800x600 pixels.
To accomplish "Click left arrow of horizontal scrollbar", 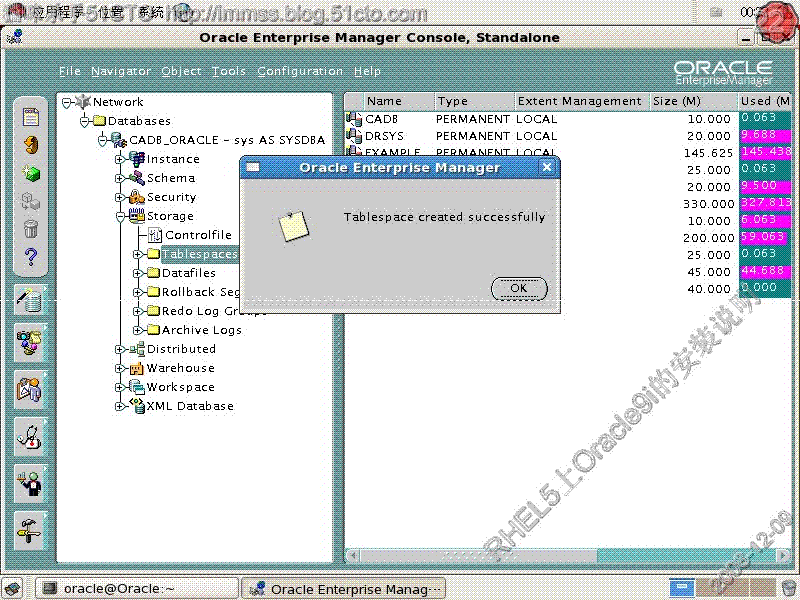I will tap(353, 555).
